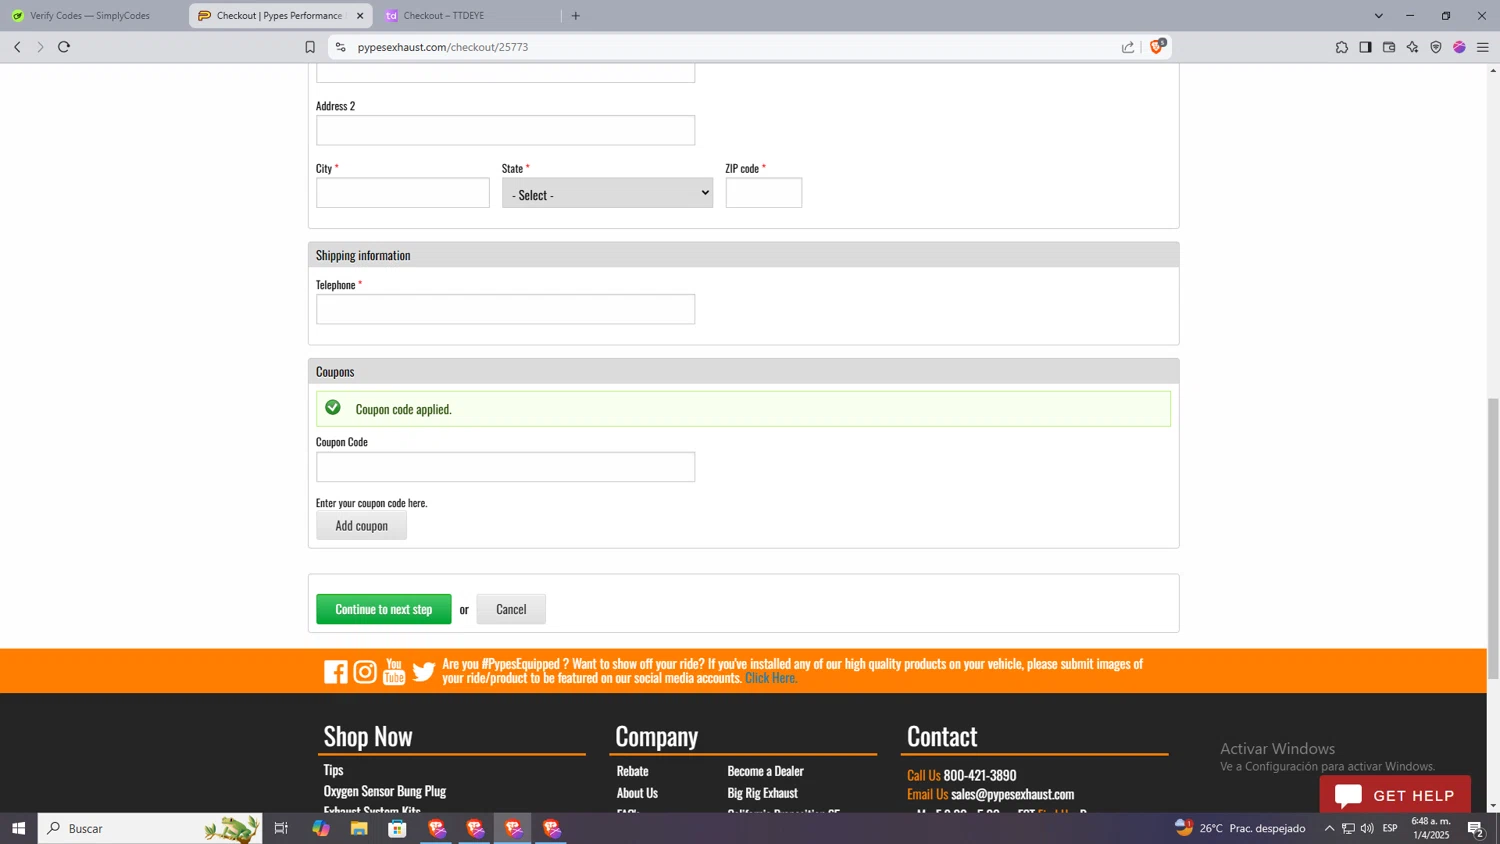Open volume control in system tray
The width and height of the screenshot is (1500, 844).
(1367, 828)
